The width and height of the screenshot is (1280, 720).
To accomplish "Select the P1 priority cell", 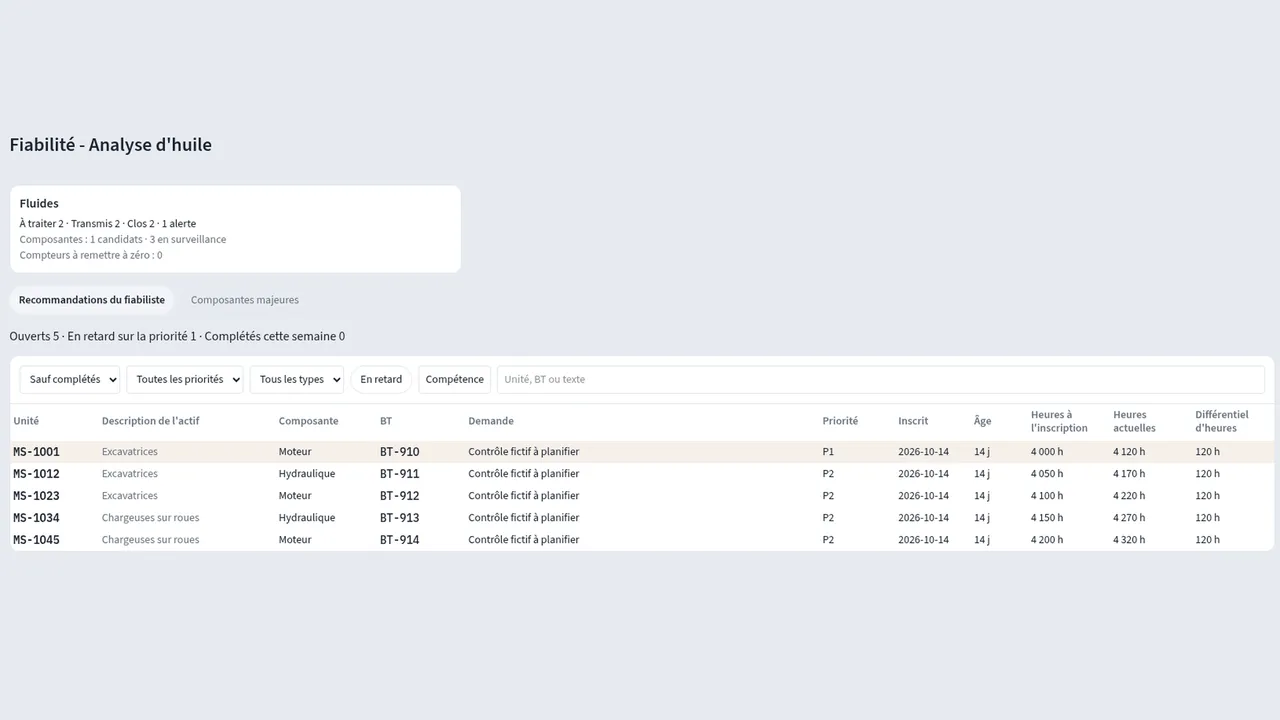I will click(x=828, y=452).
